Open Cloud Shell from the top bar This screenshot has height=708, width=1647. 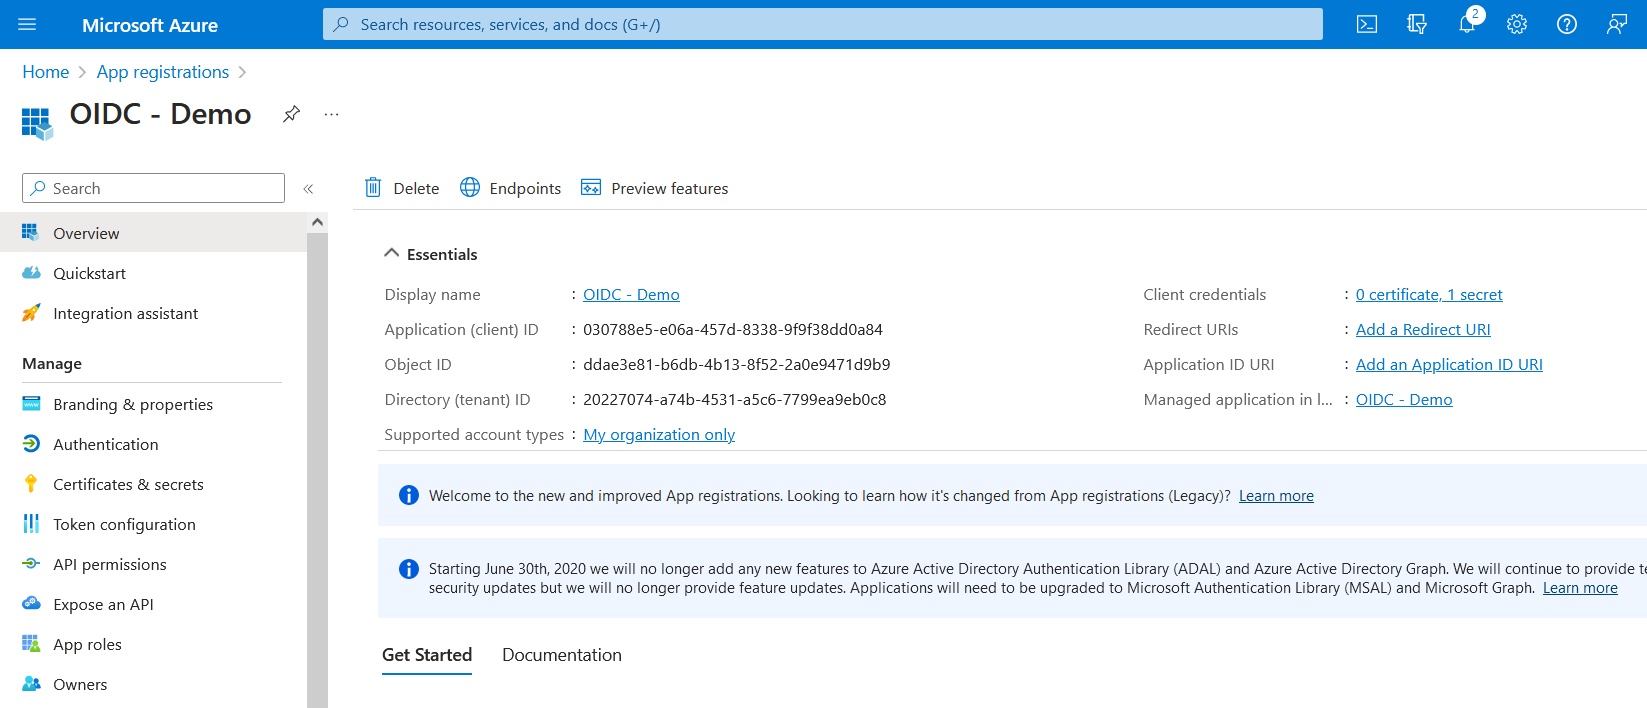(1366, 25)
